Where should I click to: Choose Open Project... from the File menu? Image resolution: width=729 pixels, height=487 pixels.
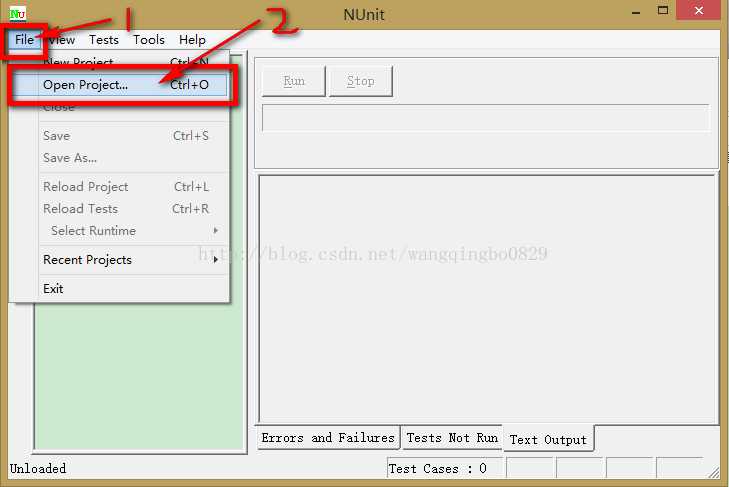click(x=120, y=85)
